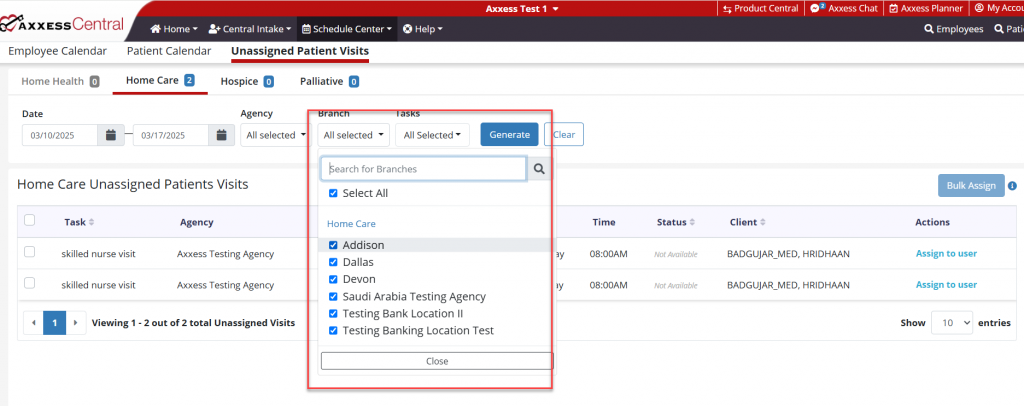The image size is (1024, 406).
Task: Switch to Patient Calendar tab
Action: [x=169, y=51]
